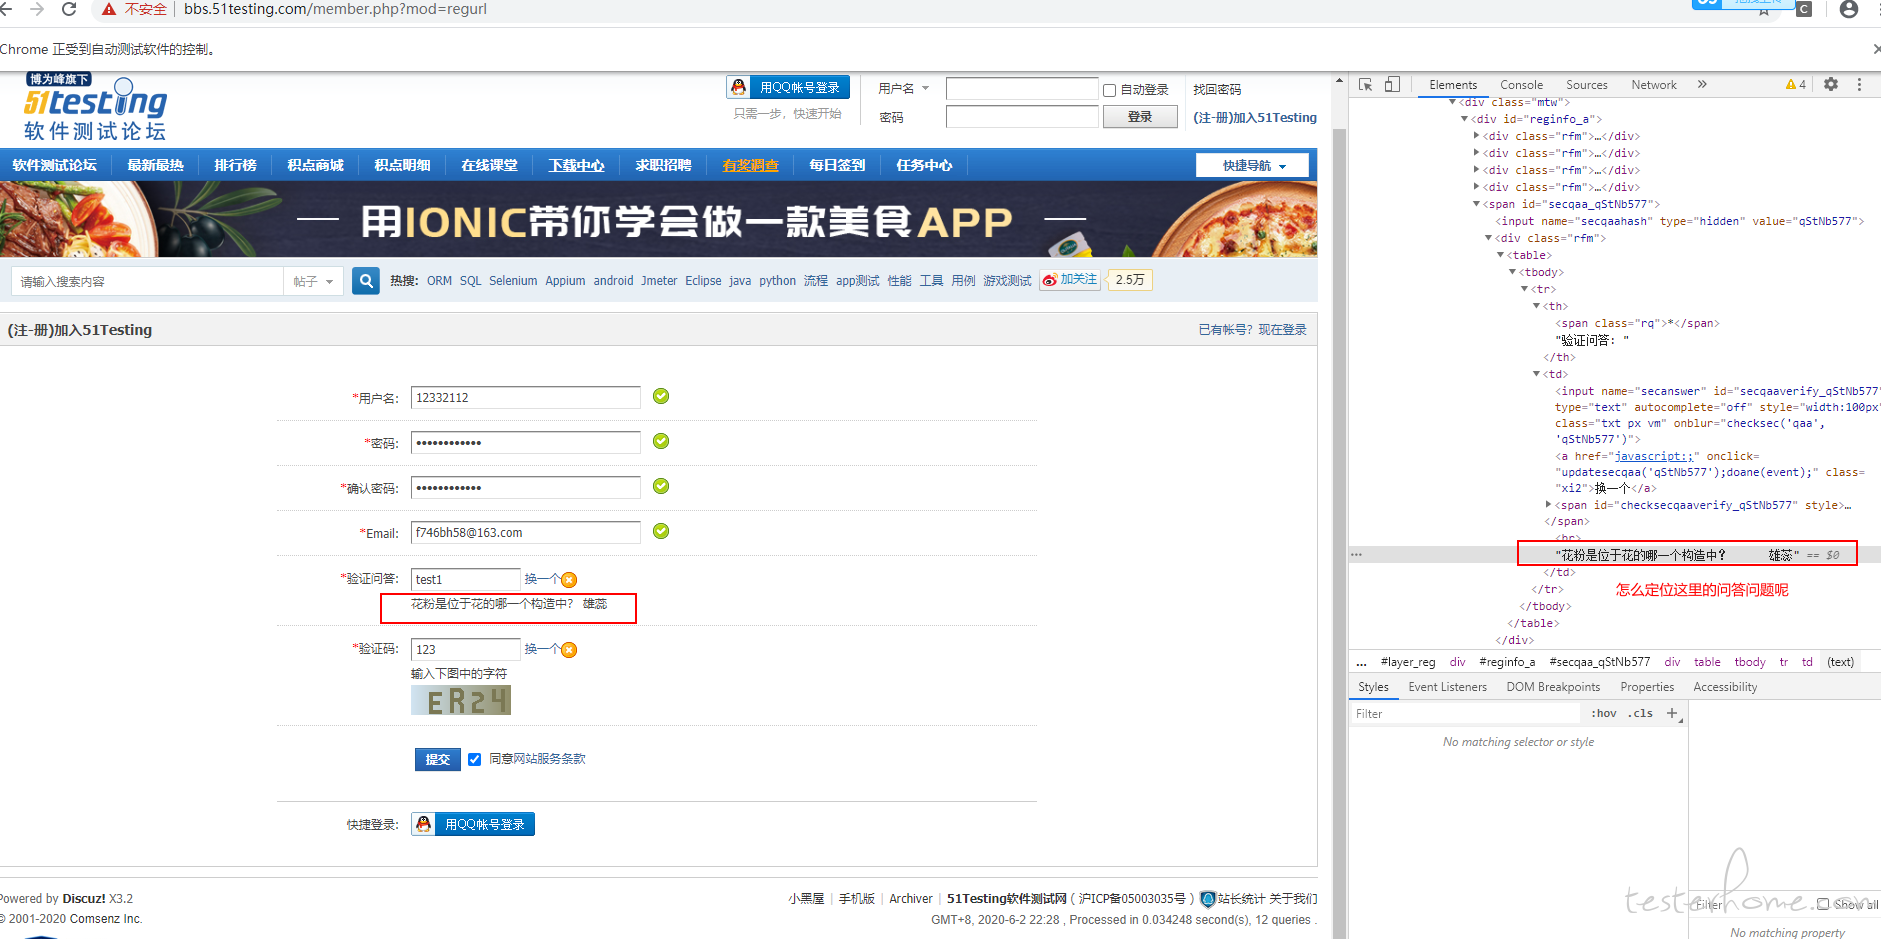The image size is (1881, 939).
Task: Collapse the div id reginfo_a node
Action: point(1465,119)
